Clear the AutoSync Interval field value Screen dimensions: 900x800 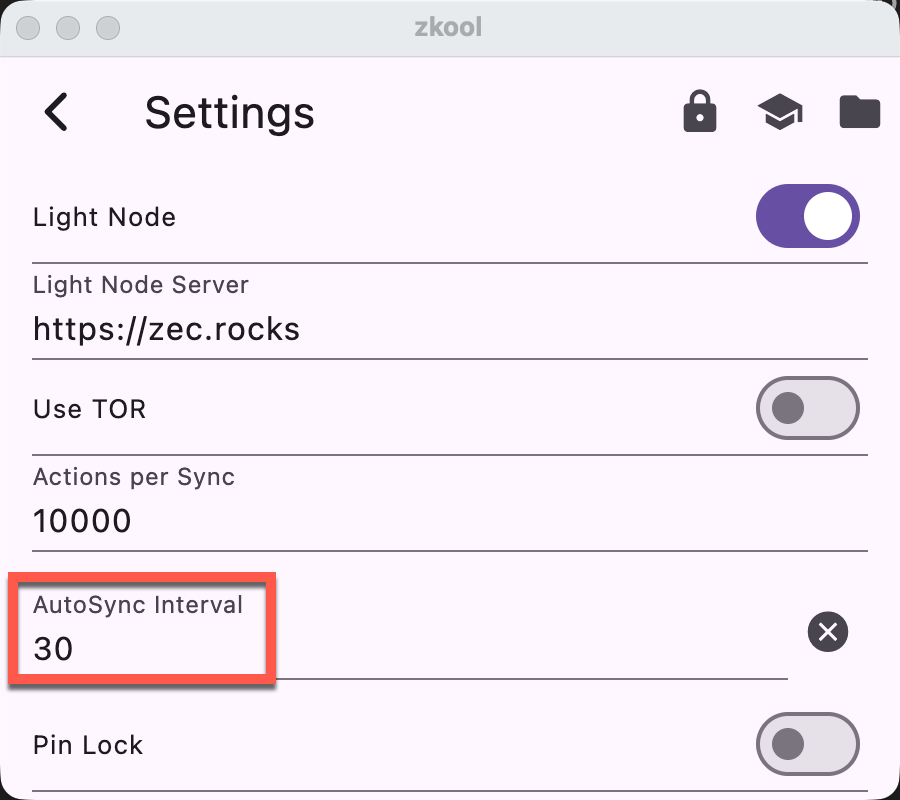(827, 631)
